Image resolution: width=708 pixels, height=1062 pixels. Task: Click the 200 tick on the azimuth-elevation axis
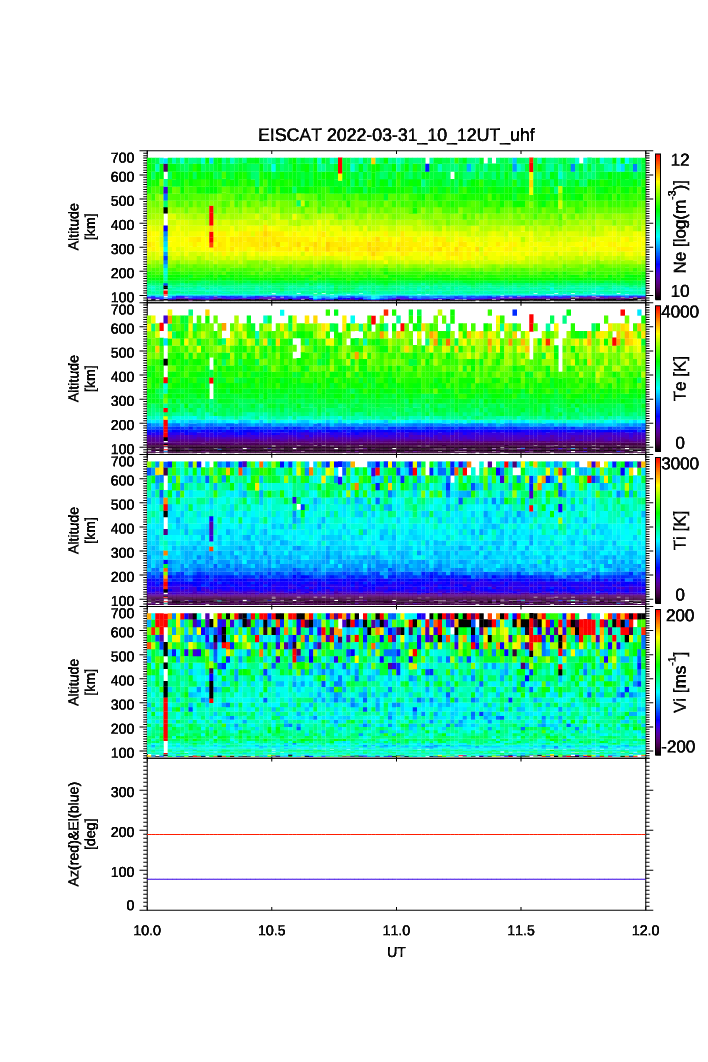[x=123, y=832]
